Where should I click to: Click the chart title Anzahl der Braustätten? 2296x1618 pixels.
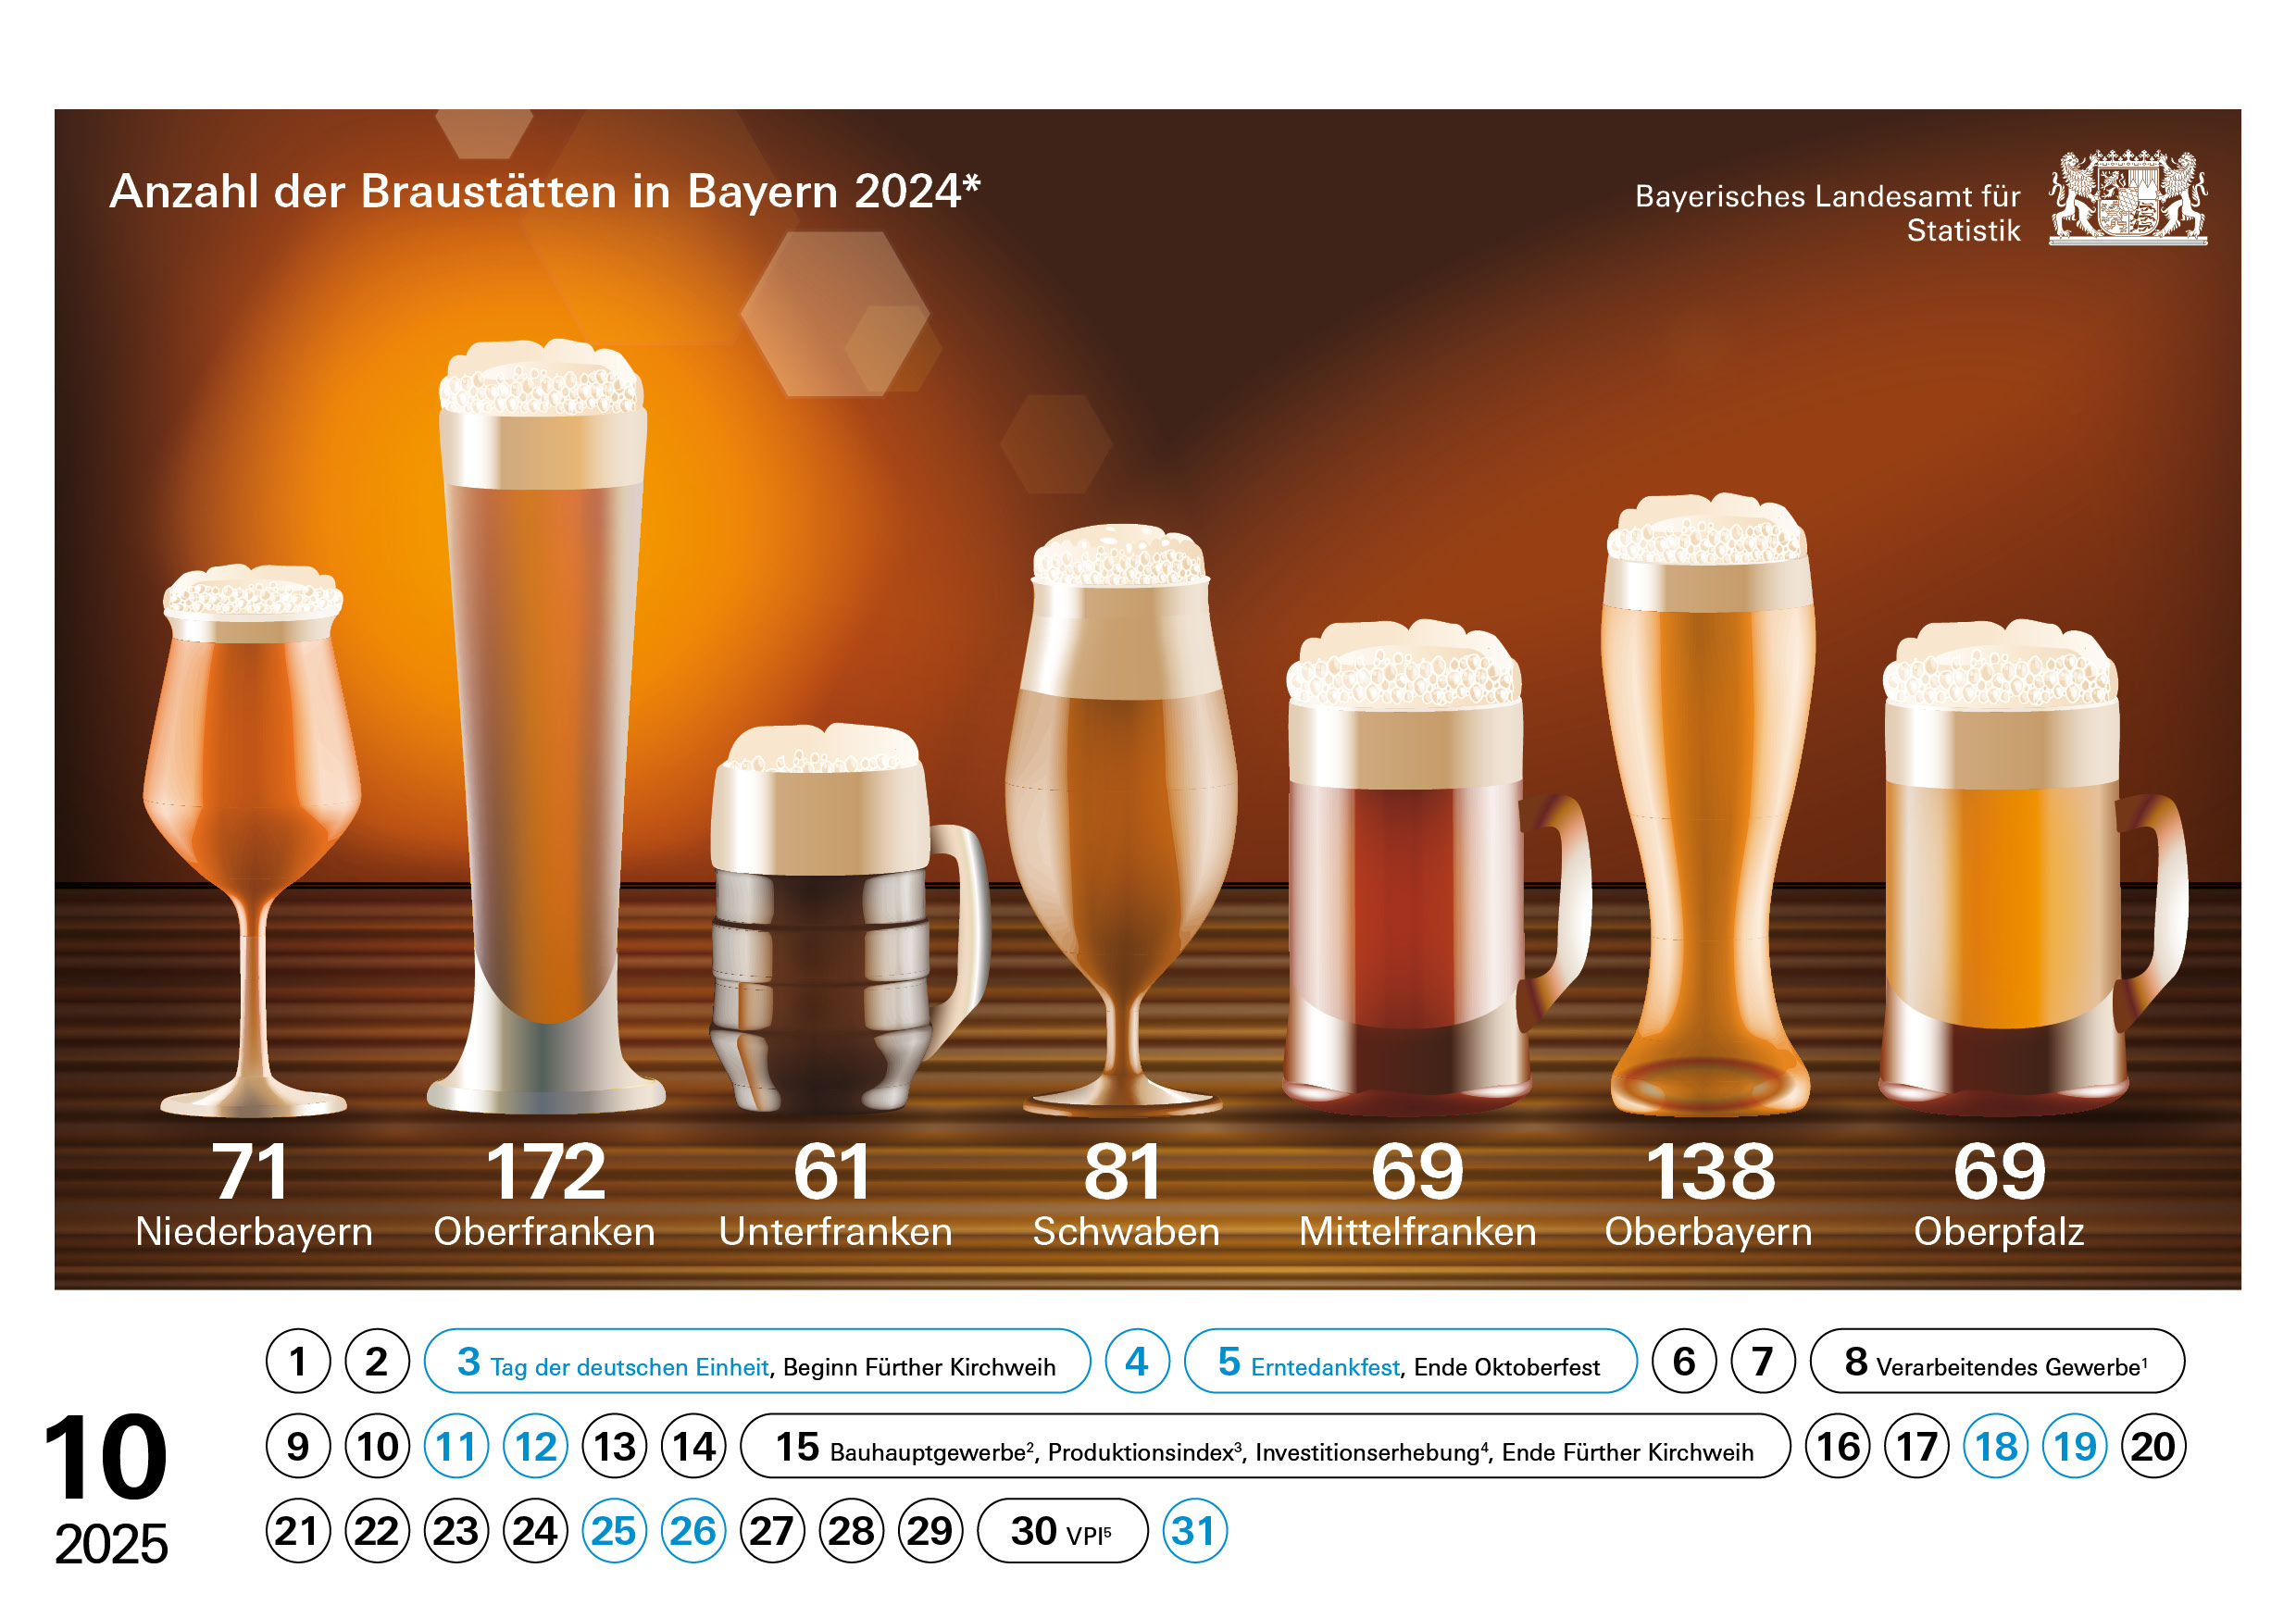[545, 191]
